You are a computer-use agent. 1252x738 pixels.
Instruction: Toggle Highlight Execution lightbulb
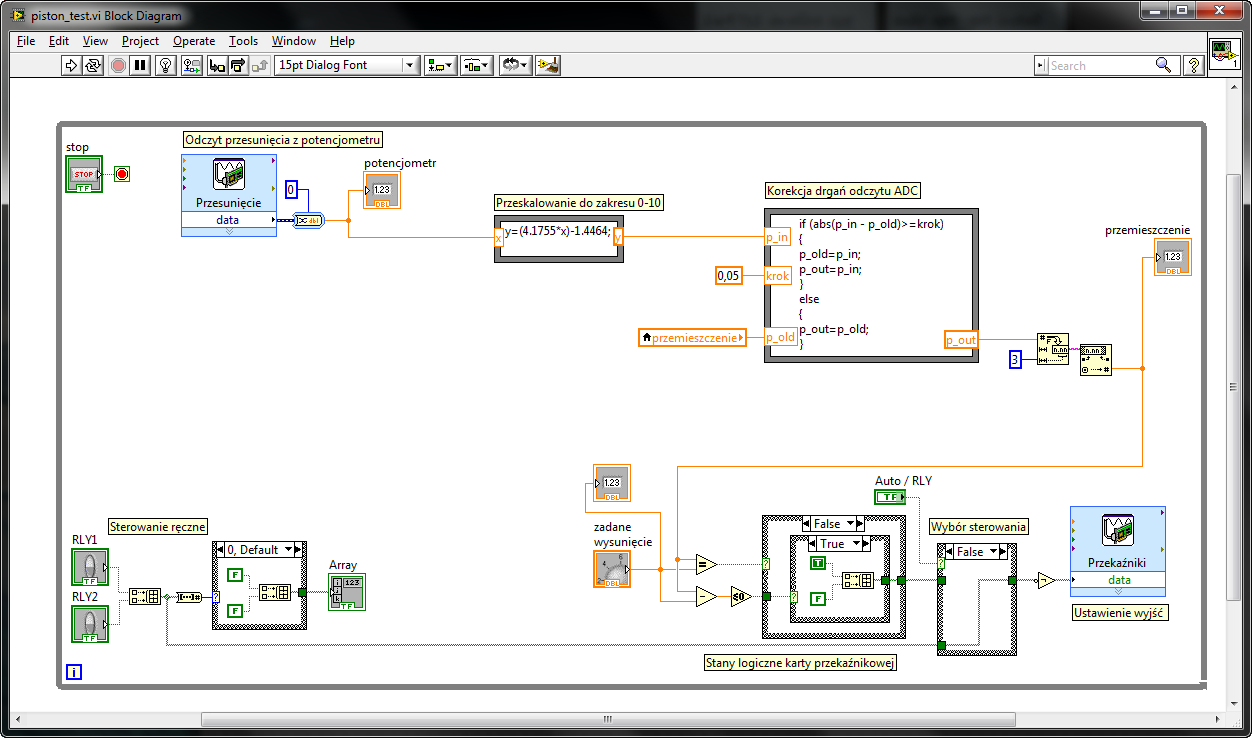(167, 65)
